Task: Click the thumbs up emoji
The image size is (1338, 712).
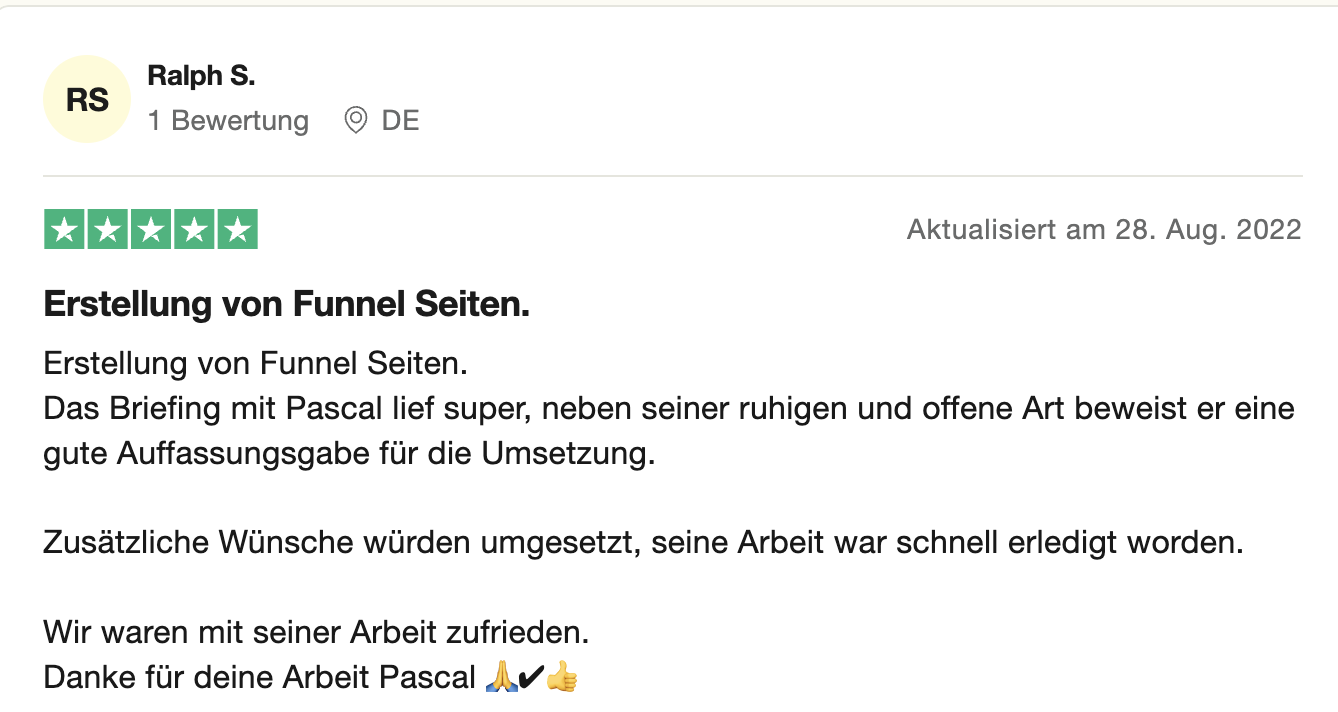Action: (x=563, y=678)
